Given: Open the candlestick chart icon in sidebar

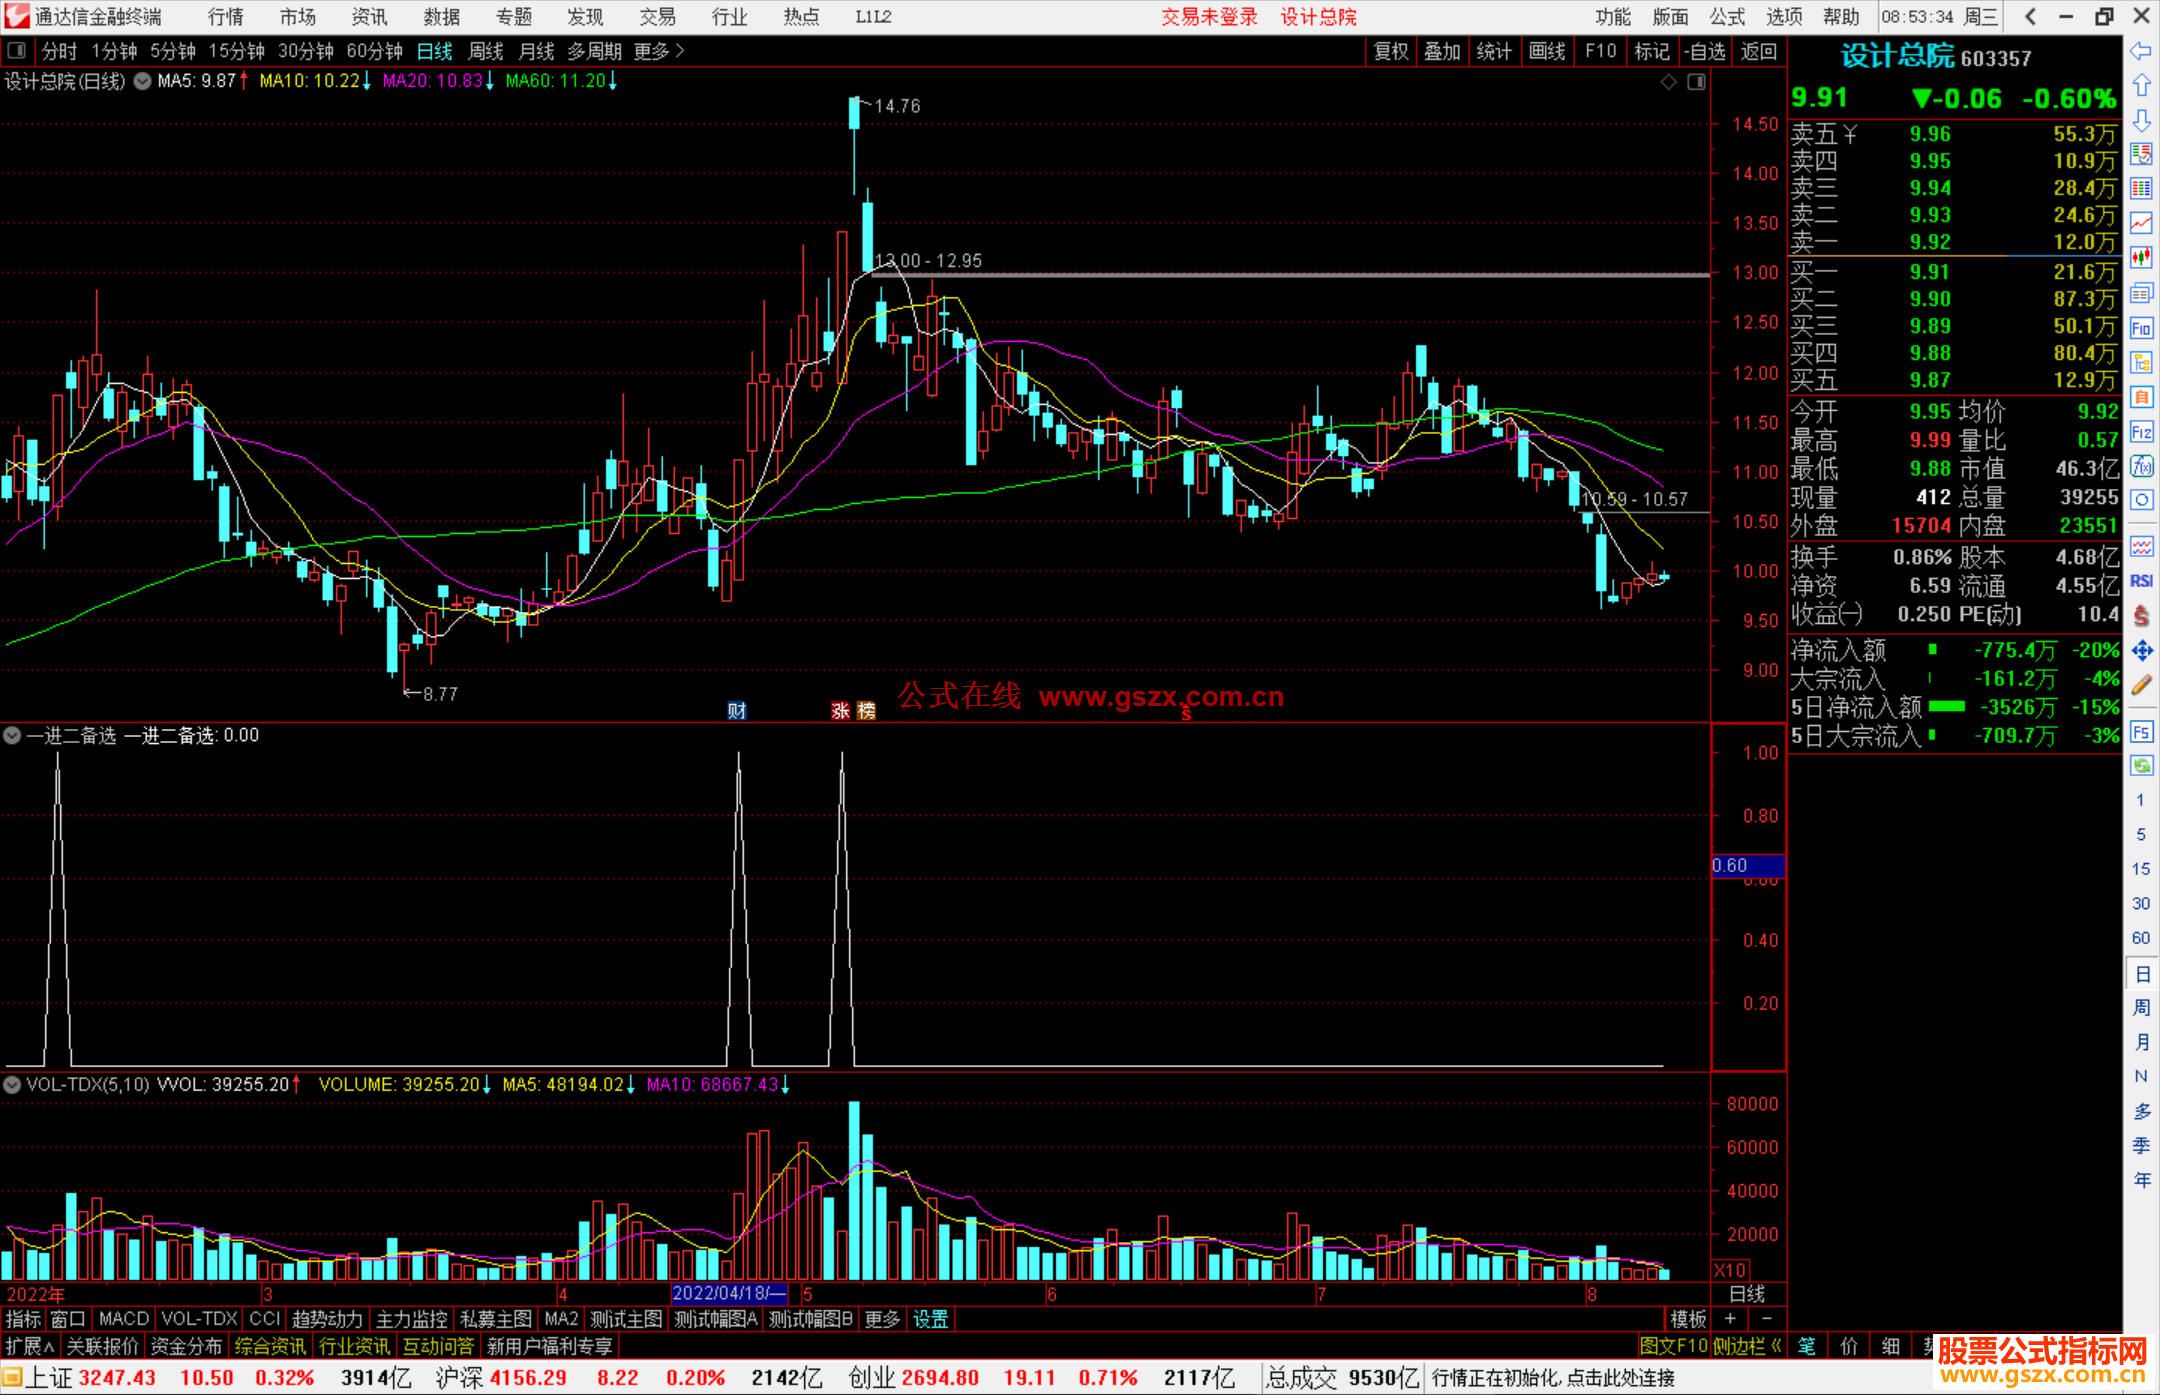Looking at the screenshot, I should (x=2141, y=258).
